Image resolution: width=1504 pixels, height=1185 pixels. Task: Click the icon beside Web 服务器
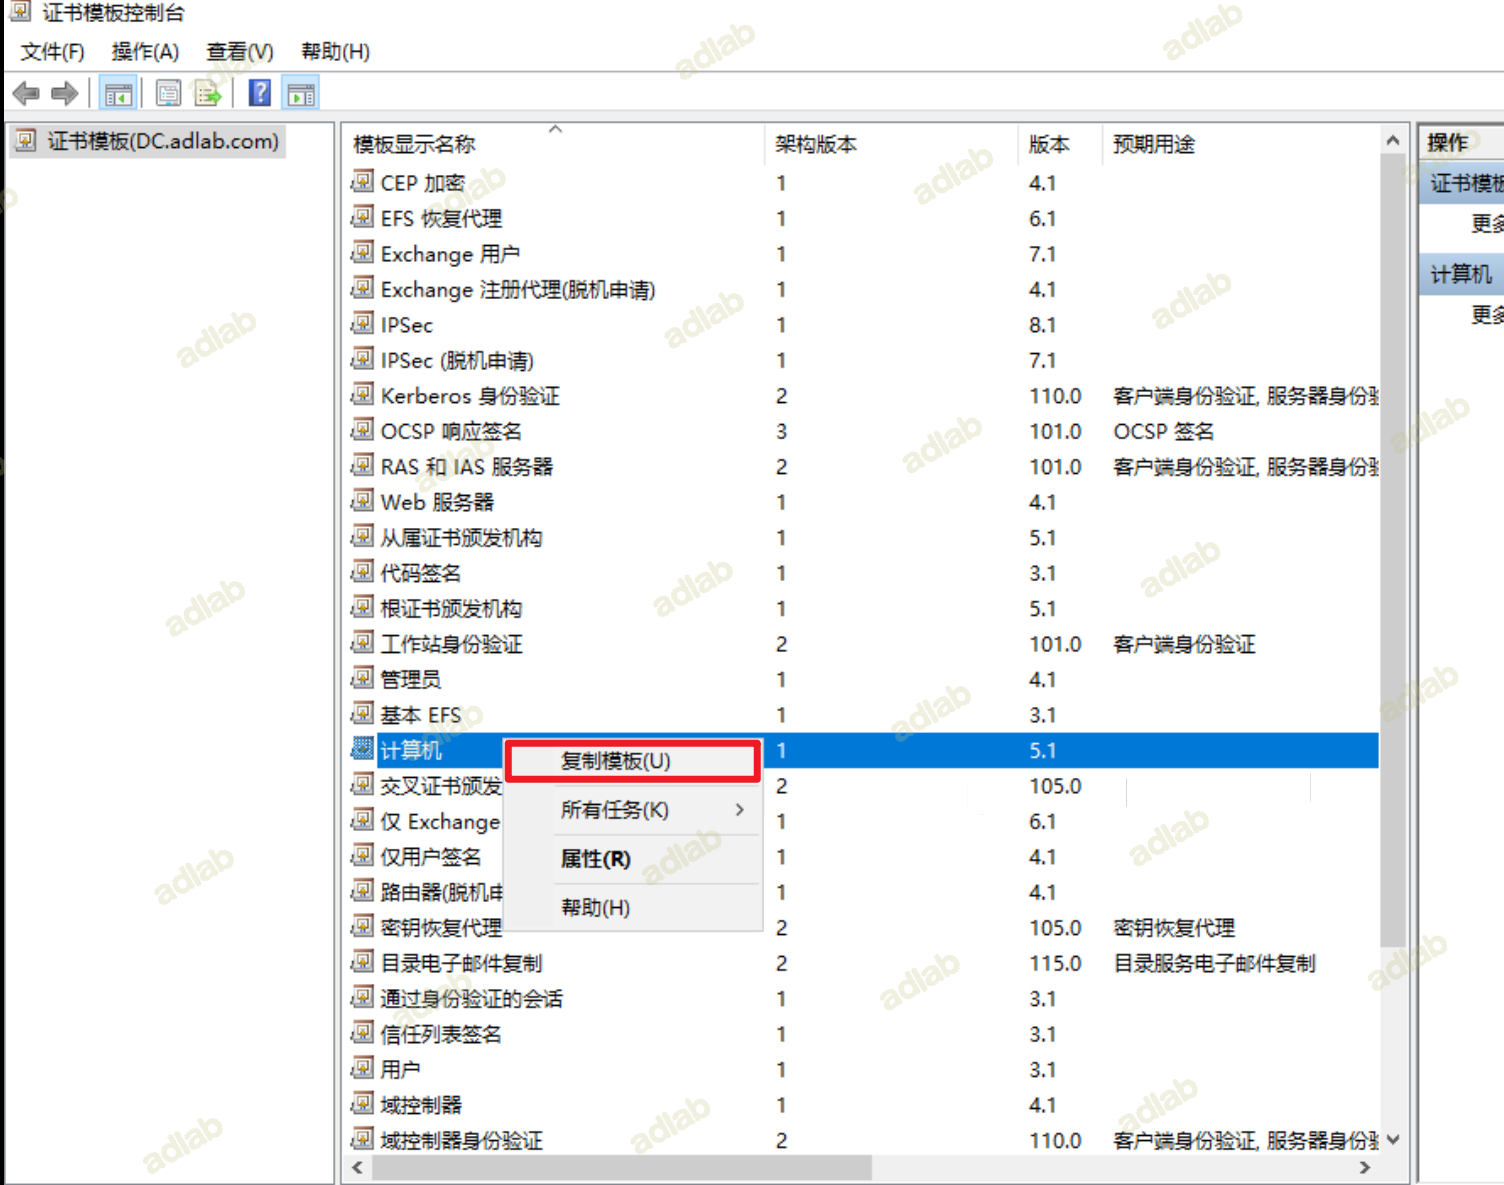(362, 501)
